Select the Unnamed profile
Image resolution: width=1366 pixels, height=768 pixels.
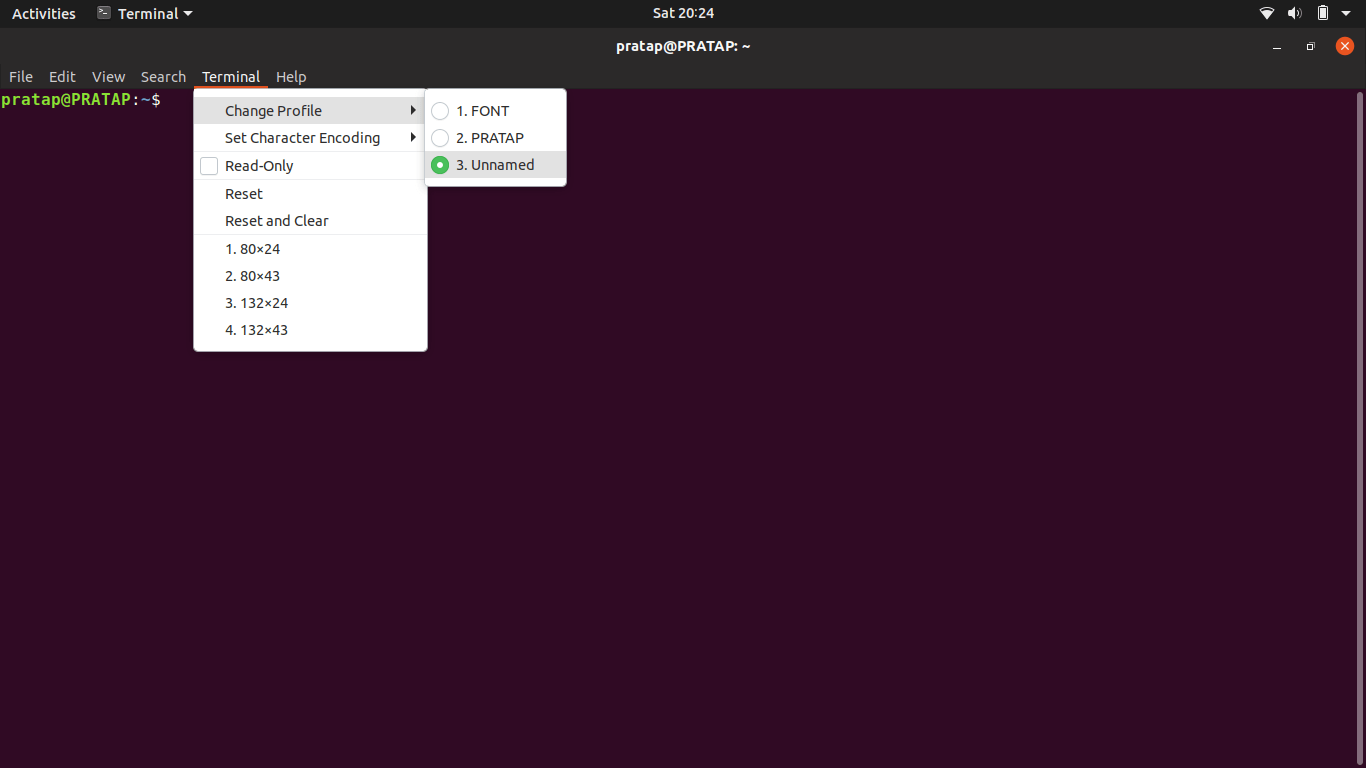[495, 164]
